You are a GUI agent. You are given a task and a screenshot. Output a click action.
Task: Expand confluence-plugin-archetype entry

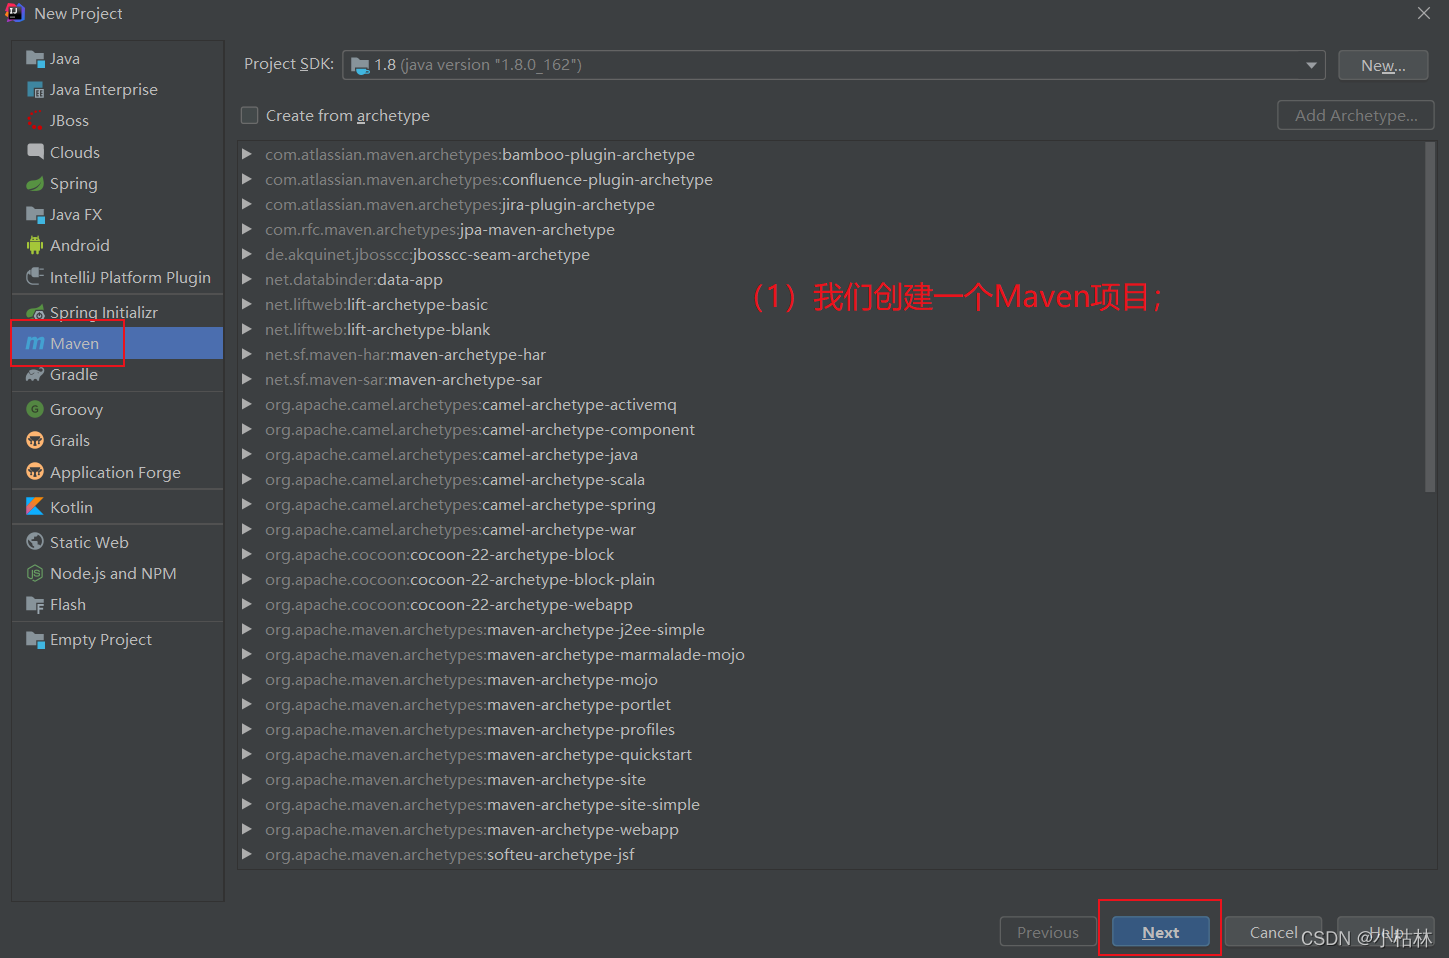(247, 180)
